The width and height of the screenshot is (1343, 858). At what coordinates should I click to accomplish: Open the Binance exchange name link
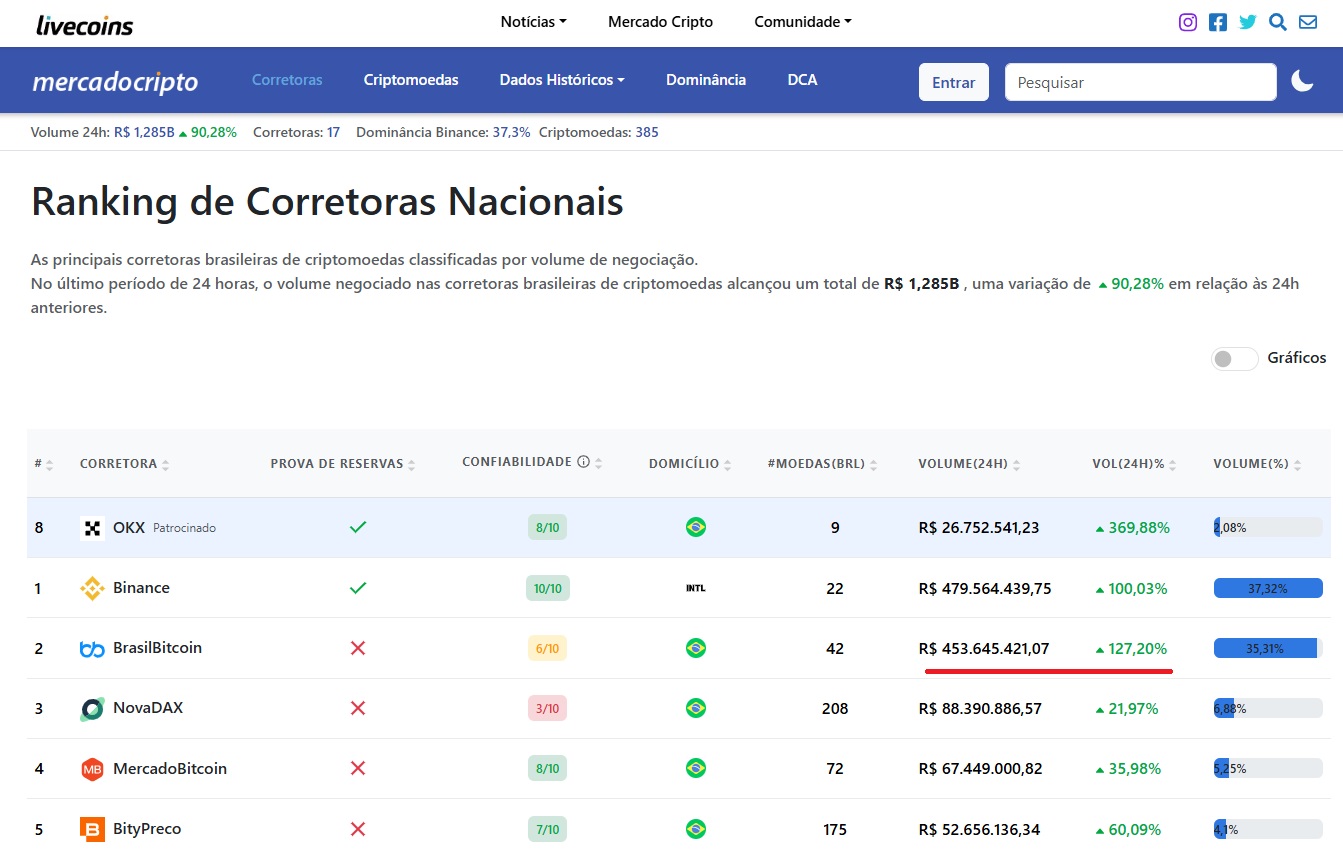(x=141, y=588)
